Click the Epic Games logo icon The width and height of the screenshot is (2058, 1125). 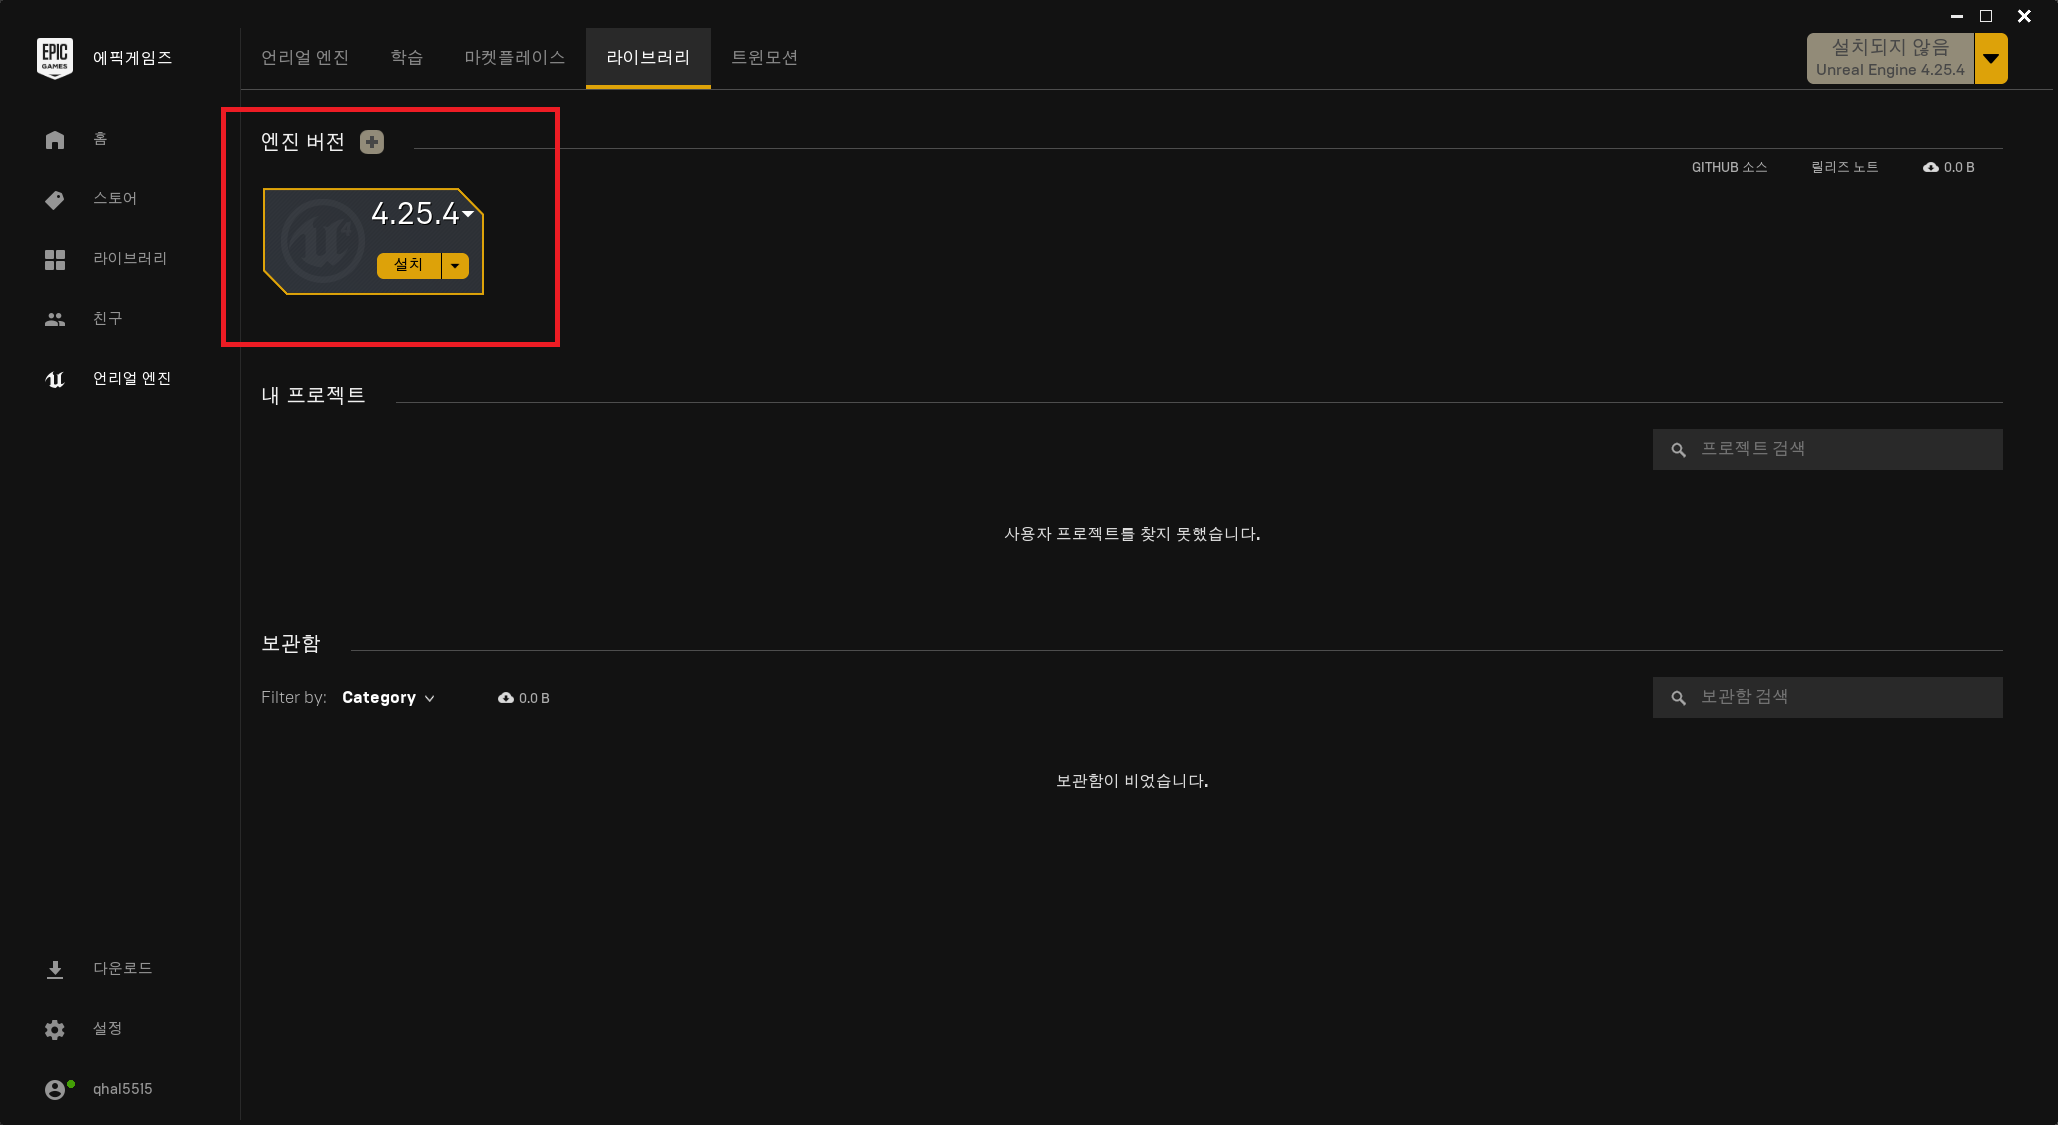[x=54, y=58]
